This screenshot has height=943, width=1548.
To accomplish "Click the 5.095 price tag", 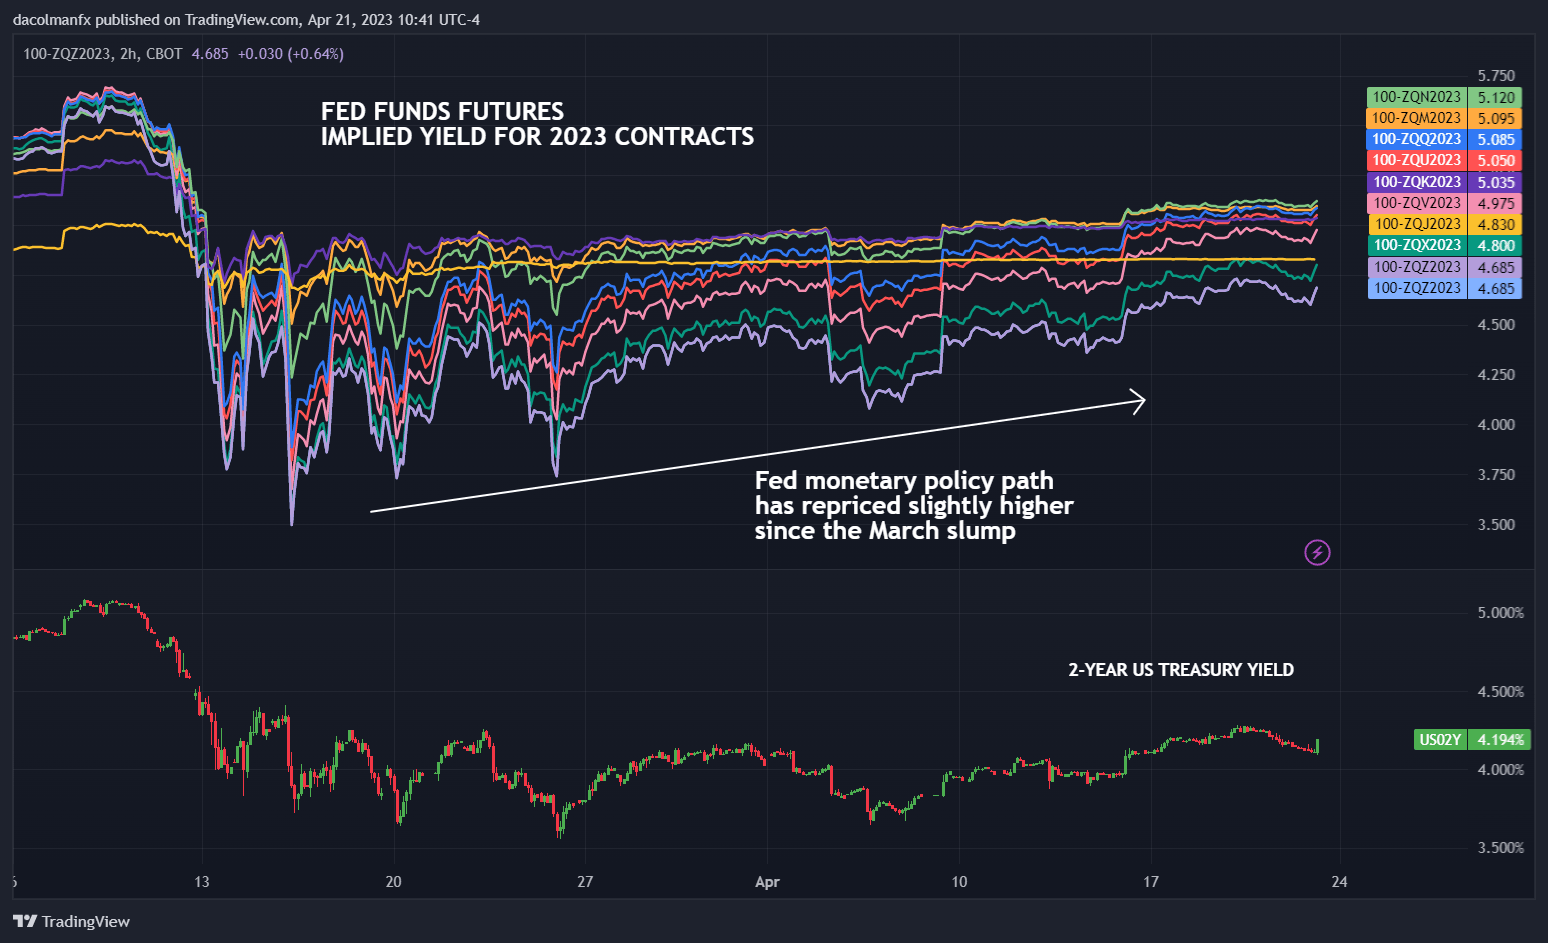I will 1495,118.
